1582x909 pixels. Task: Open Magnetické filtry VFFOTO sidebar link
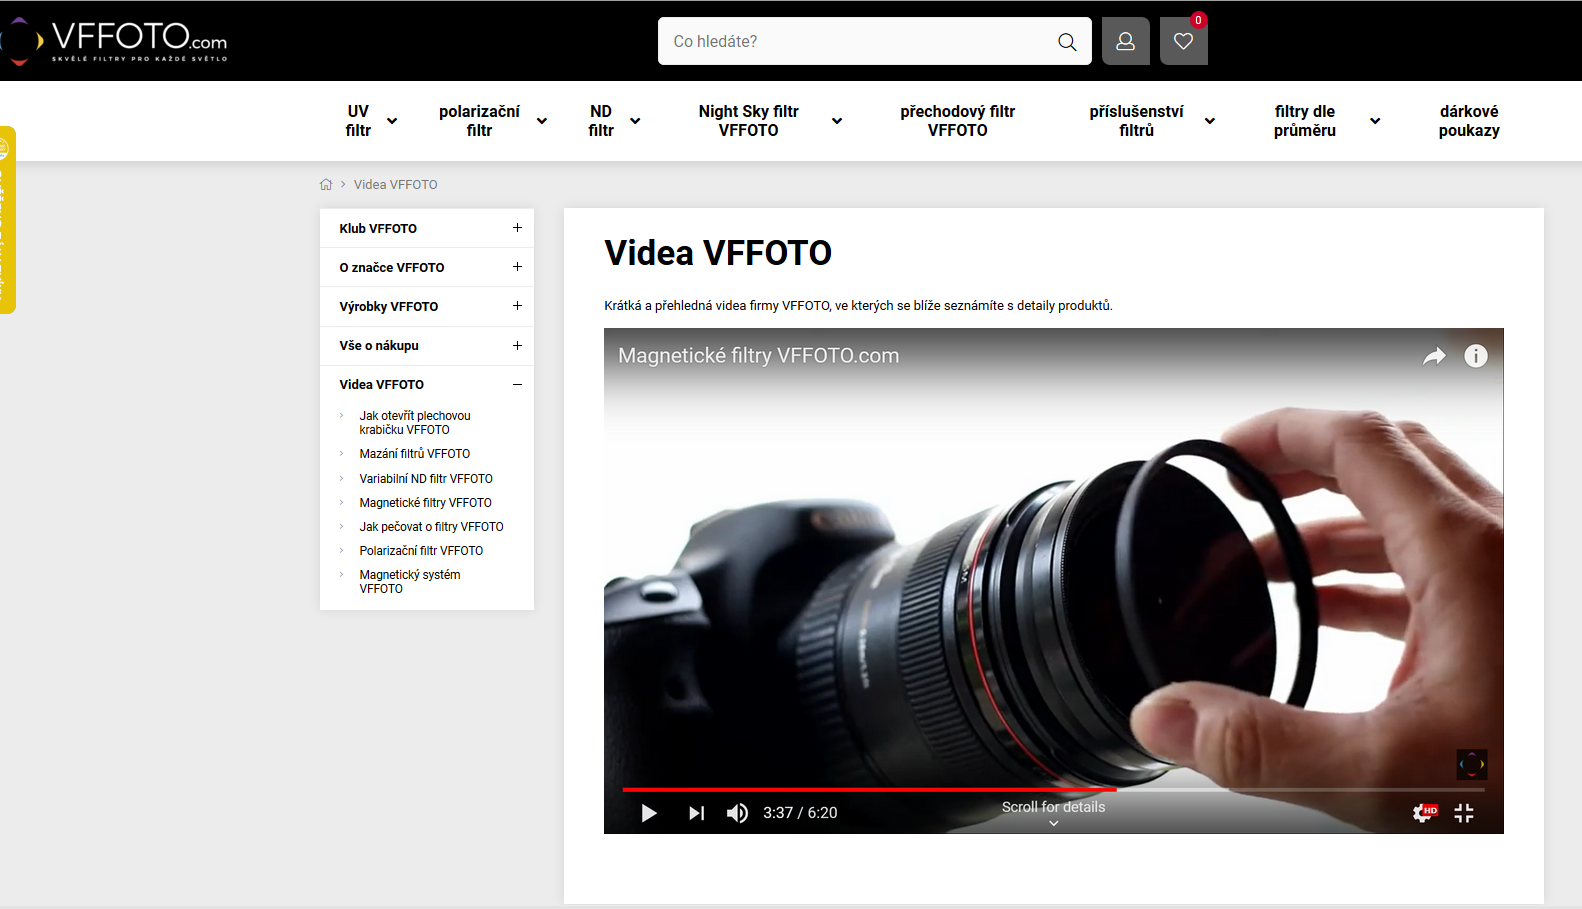426,503
